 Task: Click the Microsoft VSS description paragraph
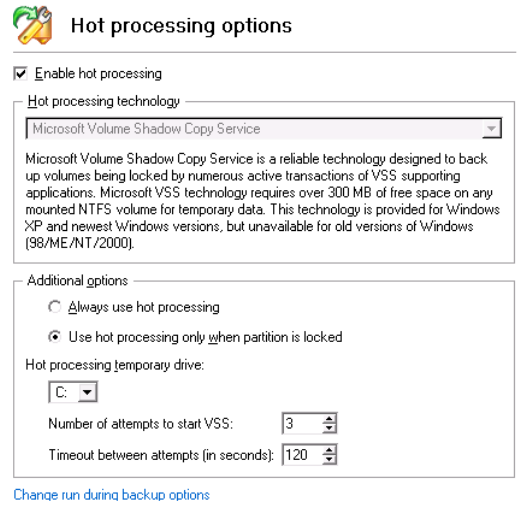click(263, 201)
